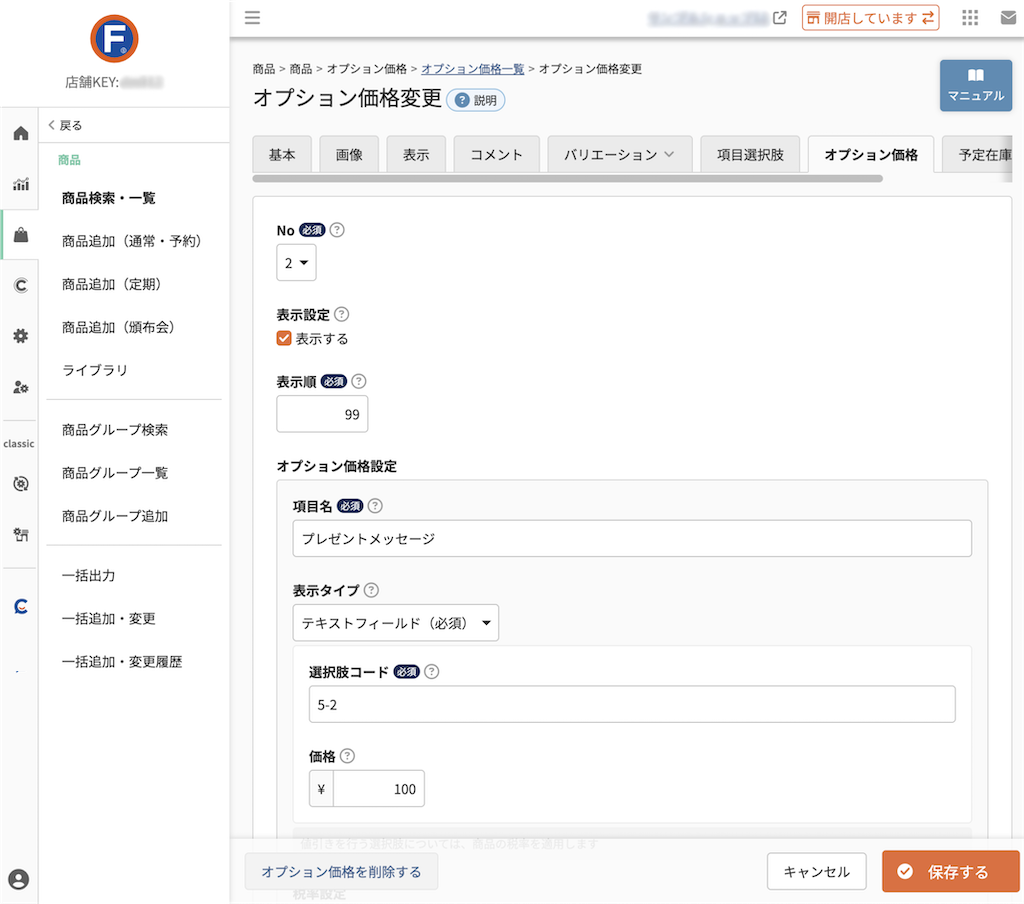
Task: Click the キャンセル button
Action: pyautogui.click(x=817, y=871)
